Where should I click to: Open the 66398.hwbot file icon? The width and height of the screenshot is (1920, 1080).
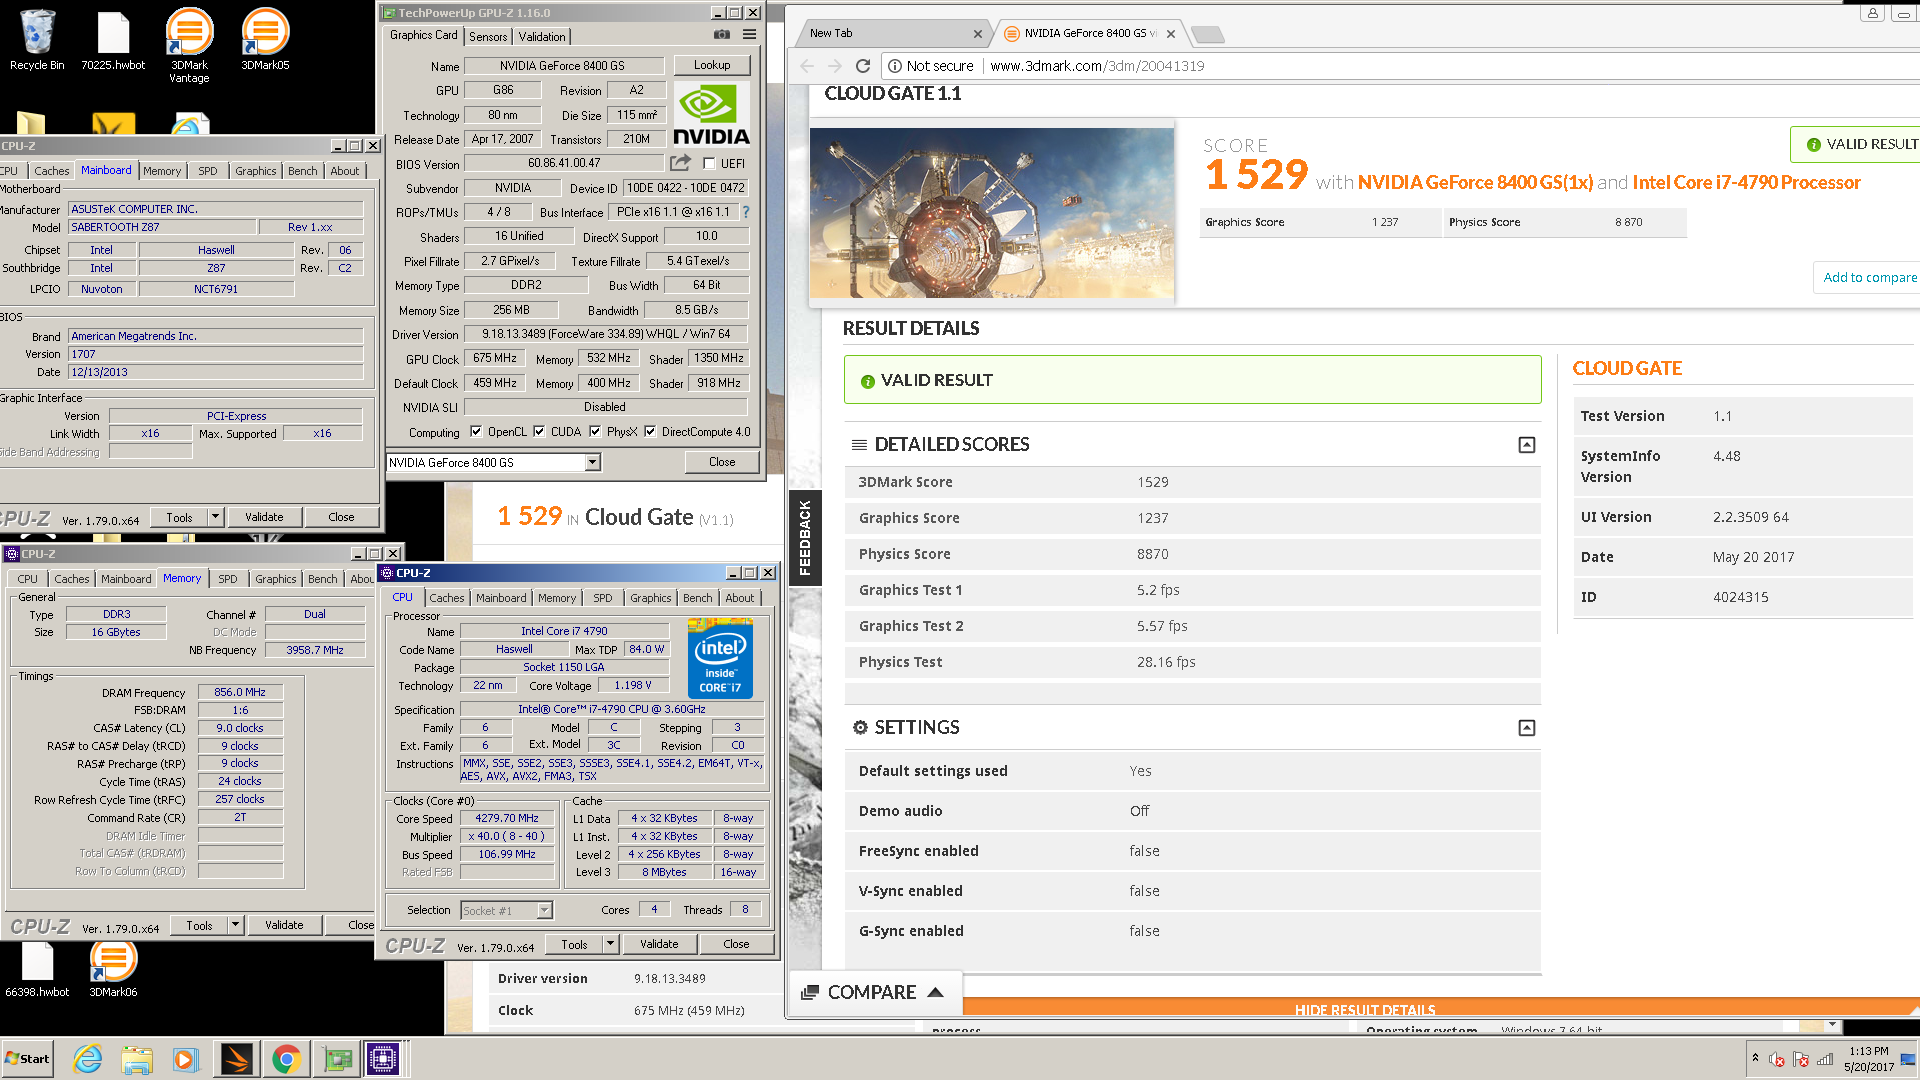pyautogui.click(x=37, y=968)
